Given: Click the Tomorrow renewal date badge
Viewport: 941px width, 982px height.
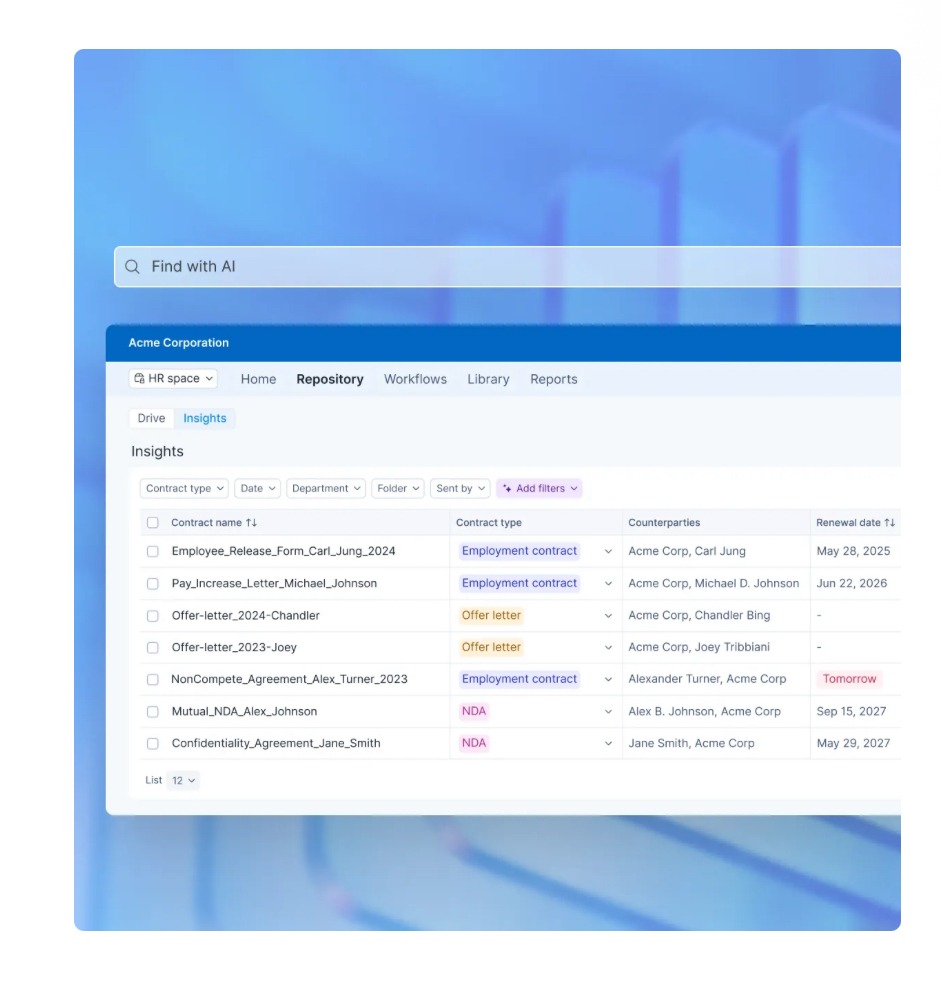Looking at the screenshot, I should point(849,679).
